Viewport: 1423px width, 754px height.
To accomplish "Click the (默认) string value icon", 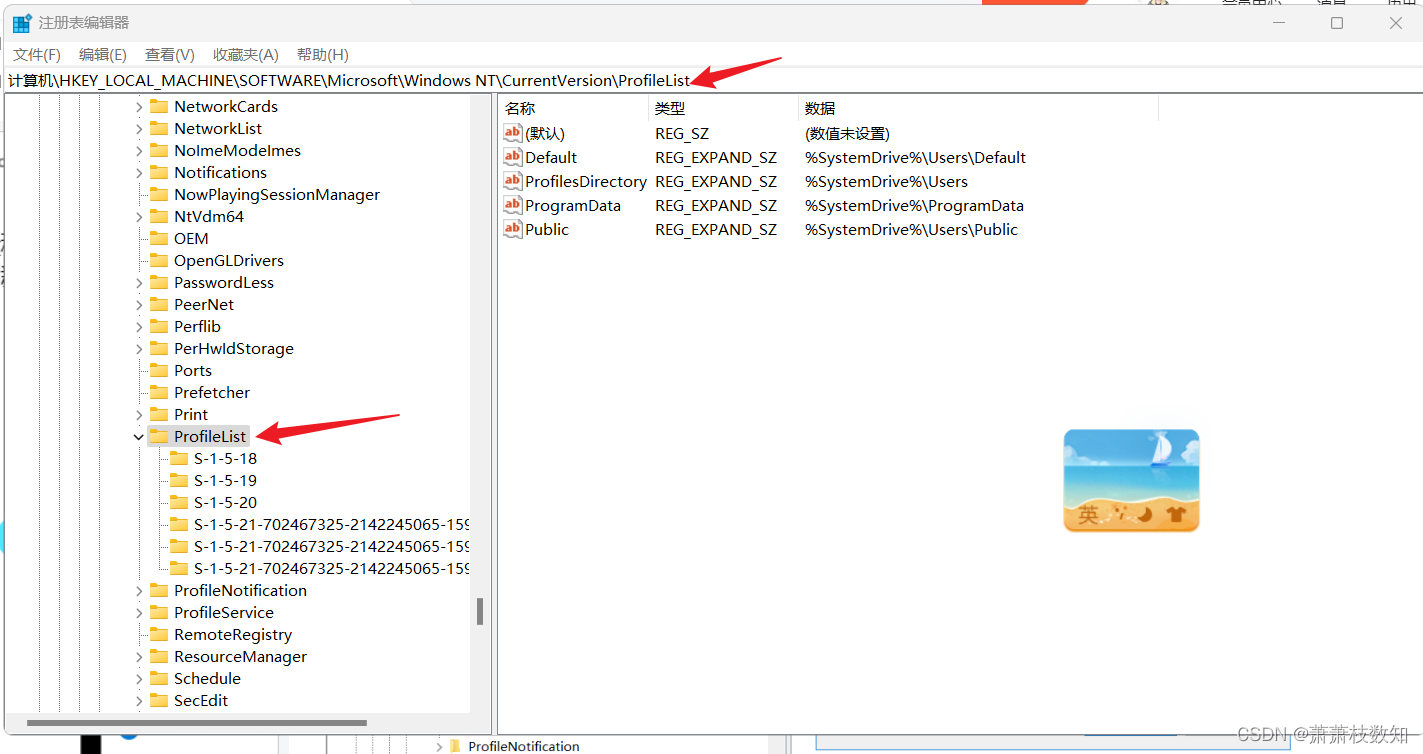I will pos(513,133).
